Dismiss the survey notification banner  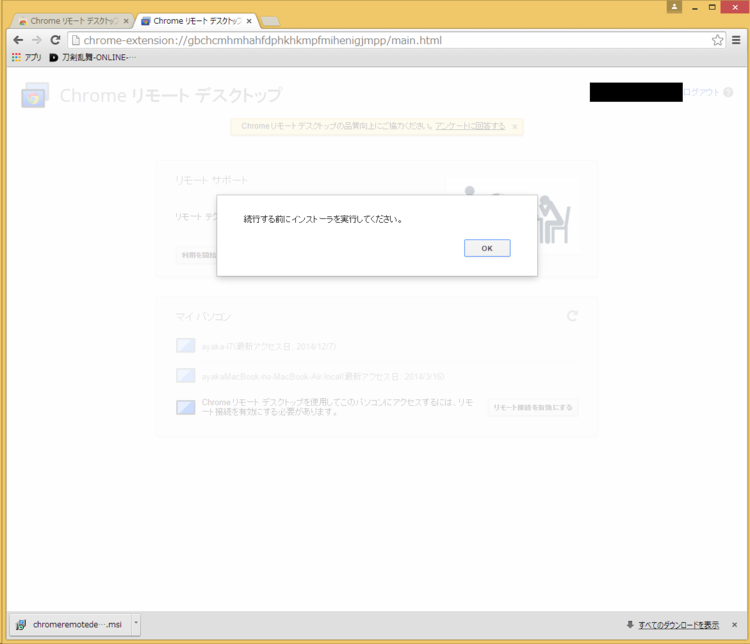click(515, 127)
